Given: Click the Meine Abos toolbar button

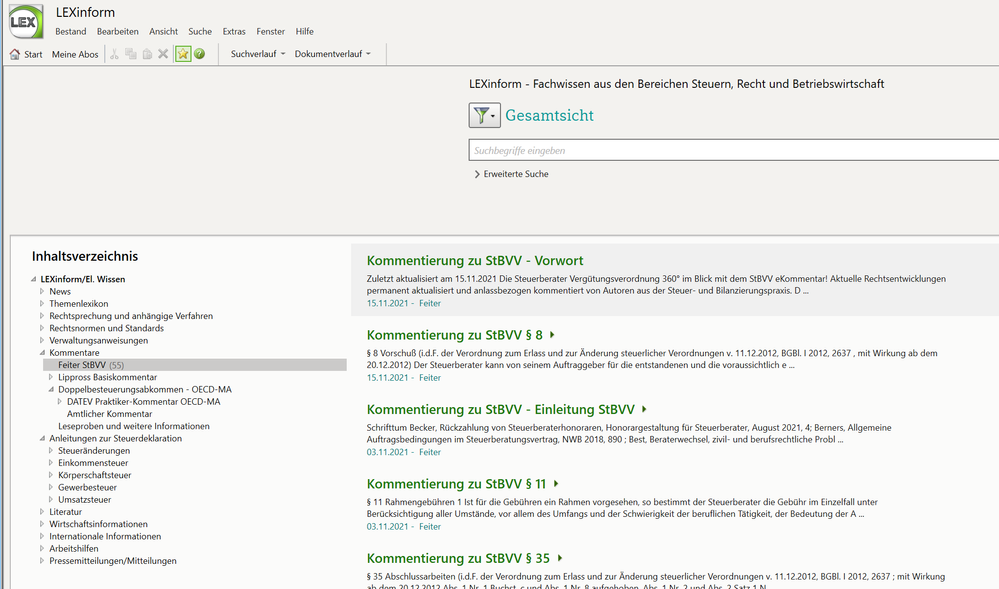Looking at the screenshot, I should coord(75,54).
